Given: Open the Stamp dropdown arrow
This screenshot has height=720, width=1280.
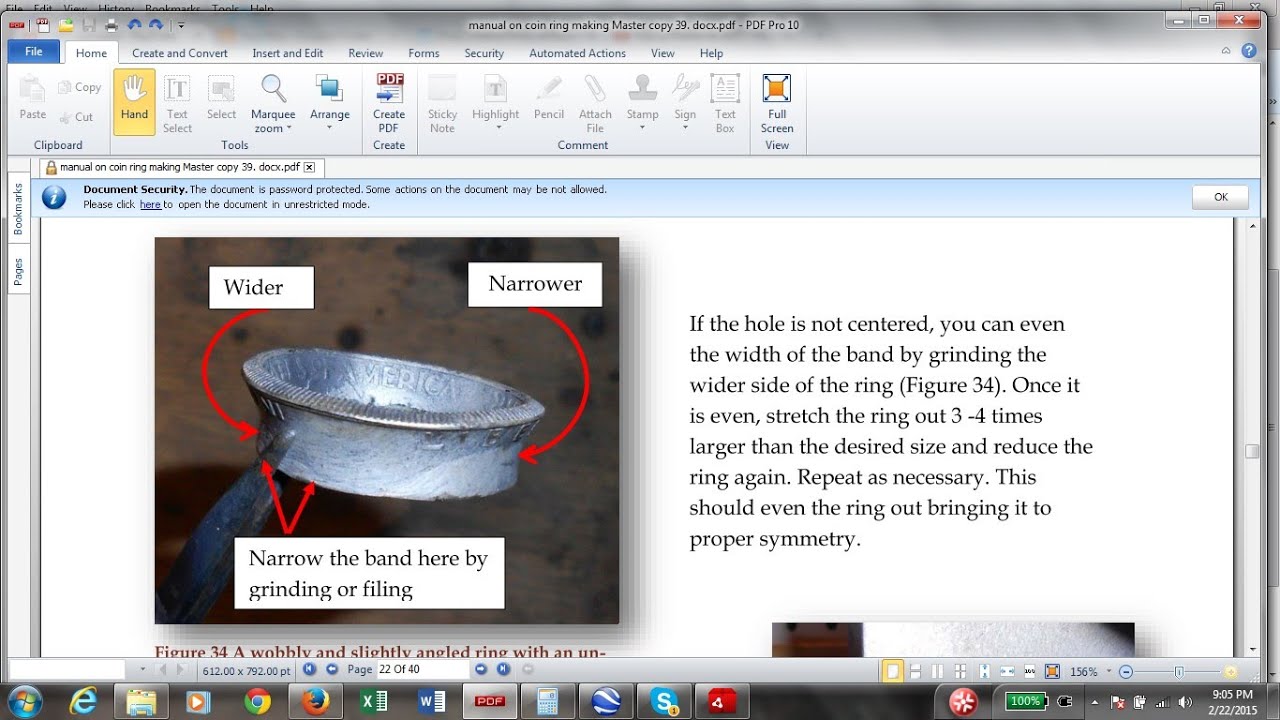Looking at the screenshot, I should coord(642,129).
